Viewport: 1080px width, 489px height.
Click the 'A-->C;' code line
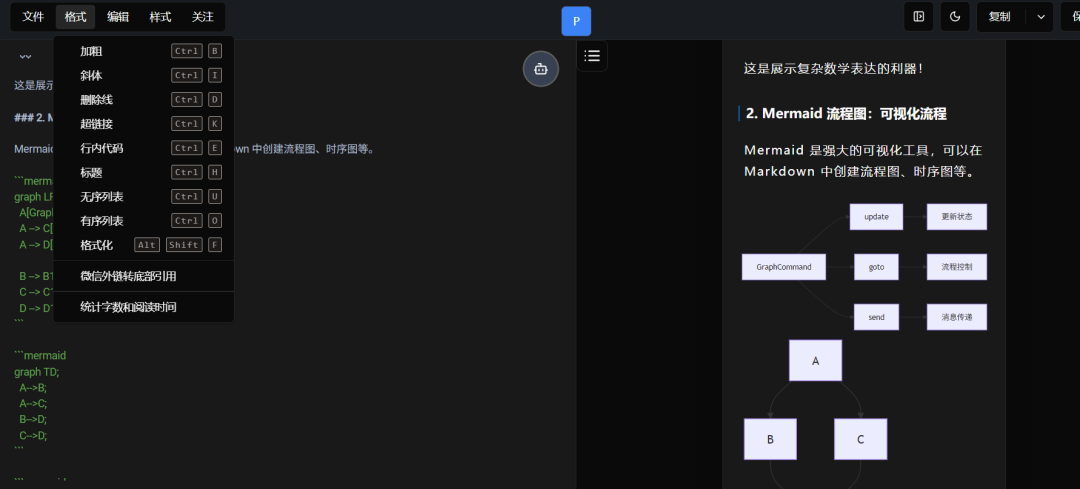tap(33, 404)
